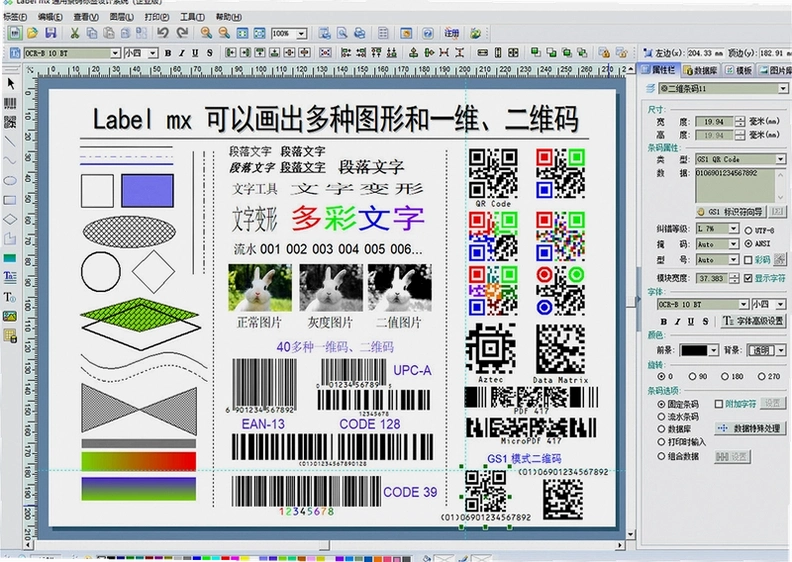Click the 字体高级设置 advanced font button
Screen dimensions: 792x562
coord(753,321)
